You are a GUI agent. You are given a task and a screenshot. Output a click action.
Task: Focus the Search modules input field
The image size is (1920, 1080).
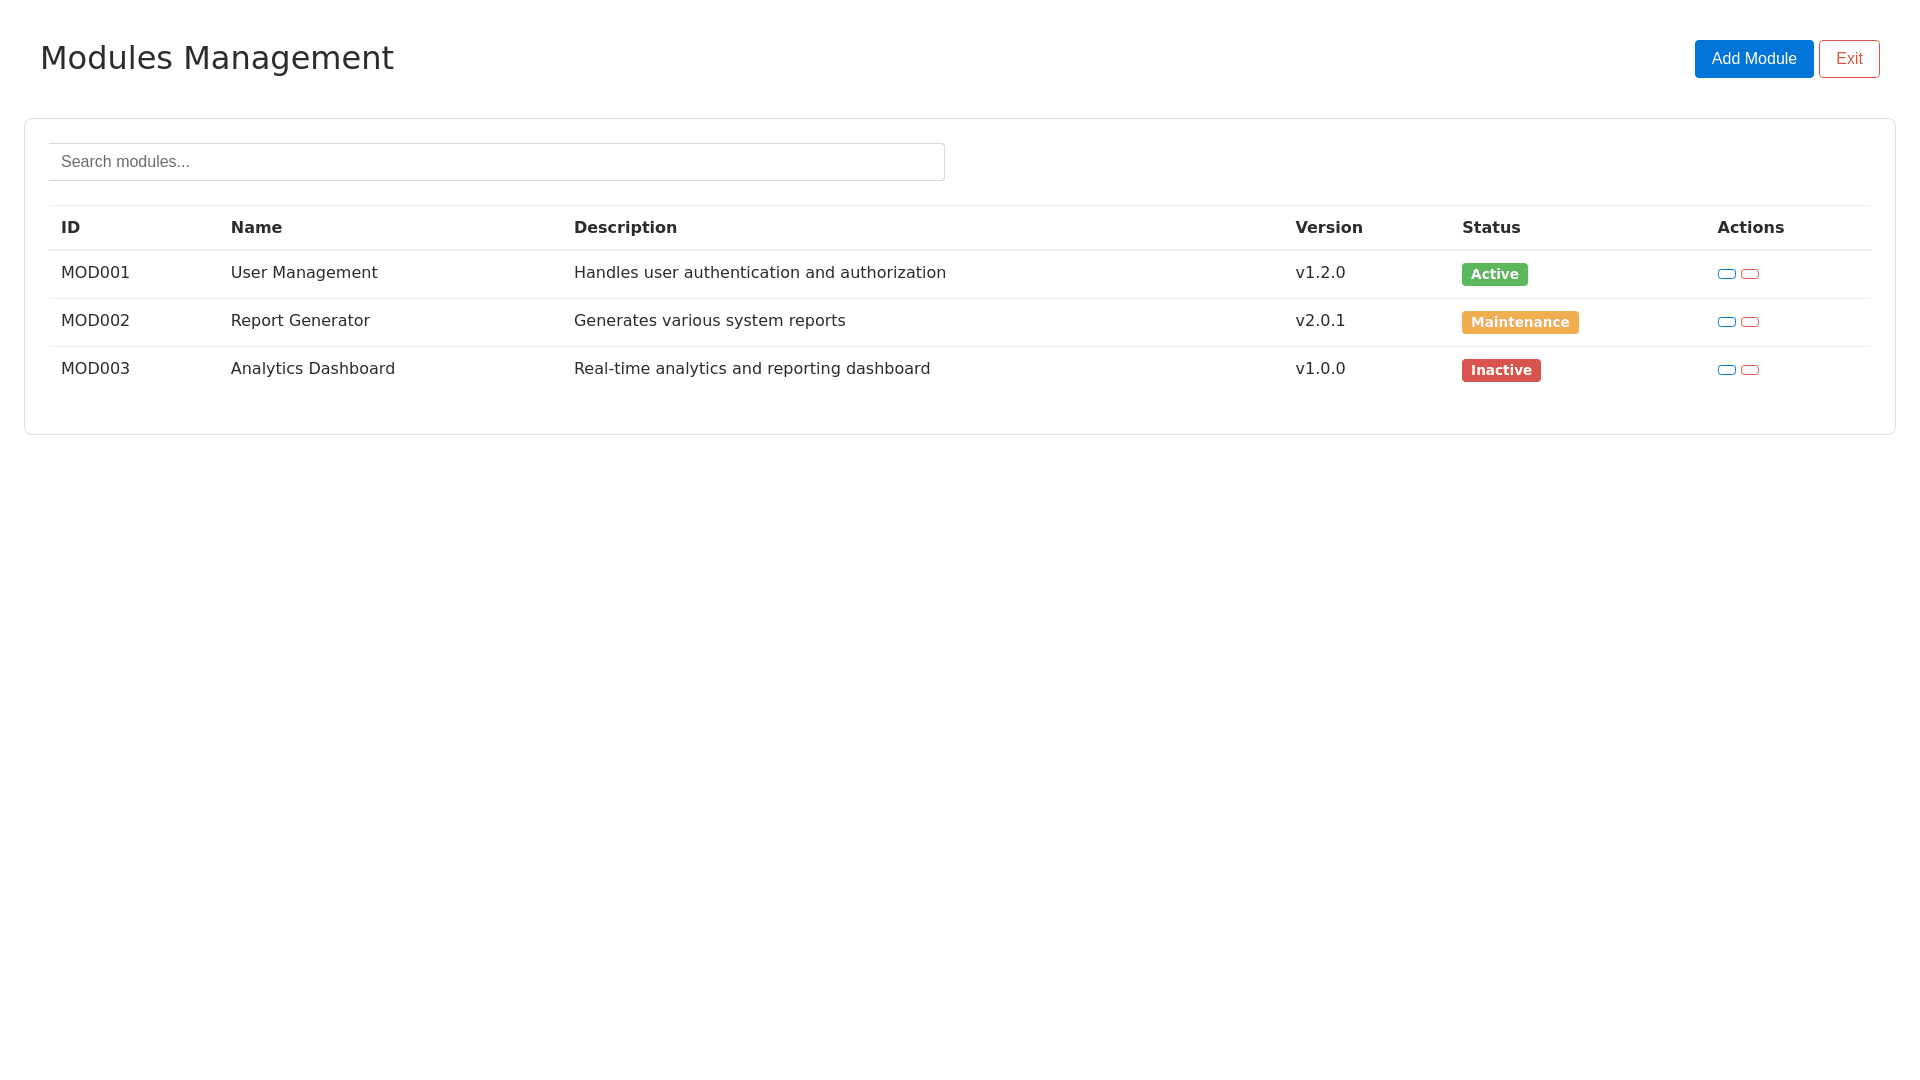coord(496,162)
